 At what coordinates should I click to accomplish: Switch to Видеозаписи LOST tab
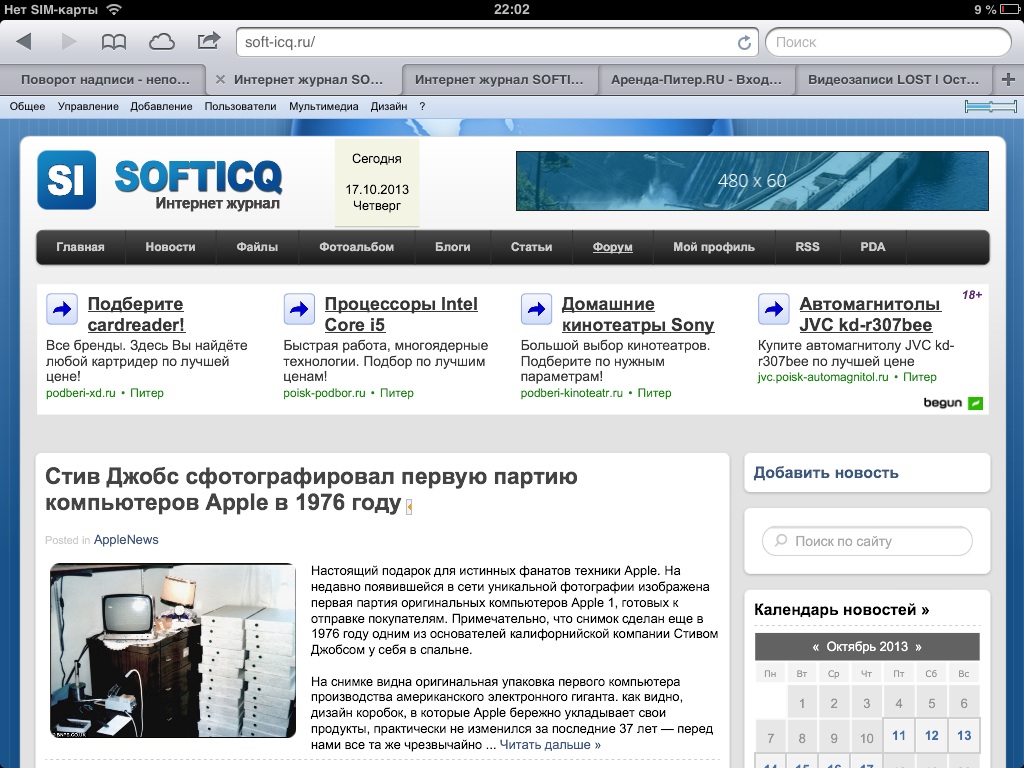pyautogui.click(x=893, y=80)
